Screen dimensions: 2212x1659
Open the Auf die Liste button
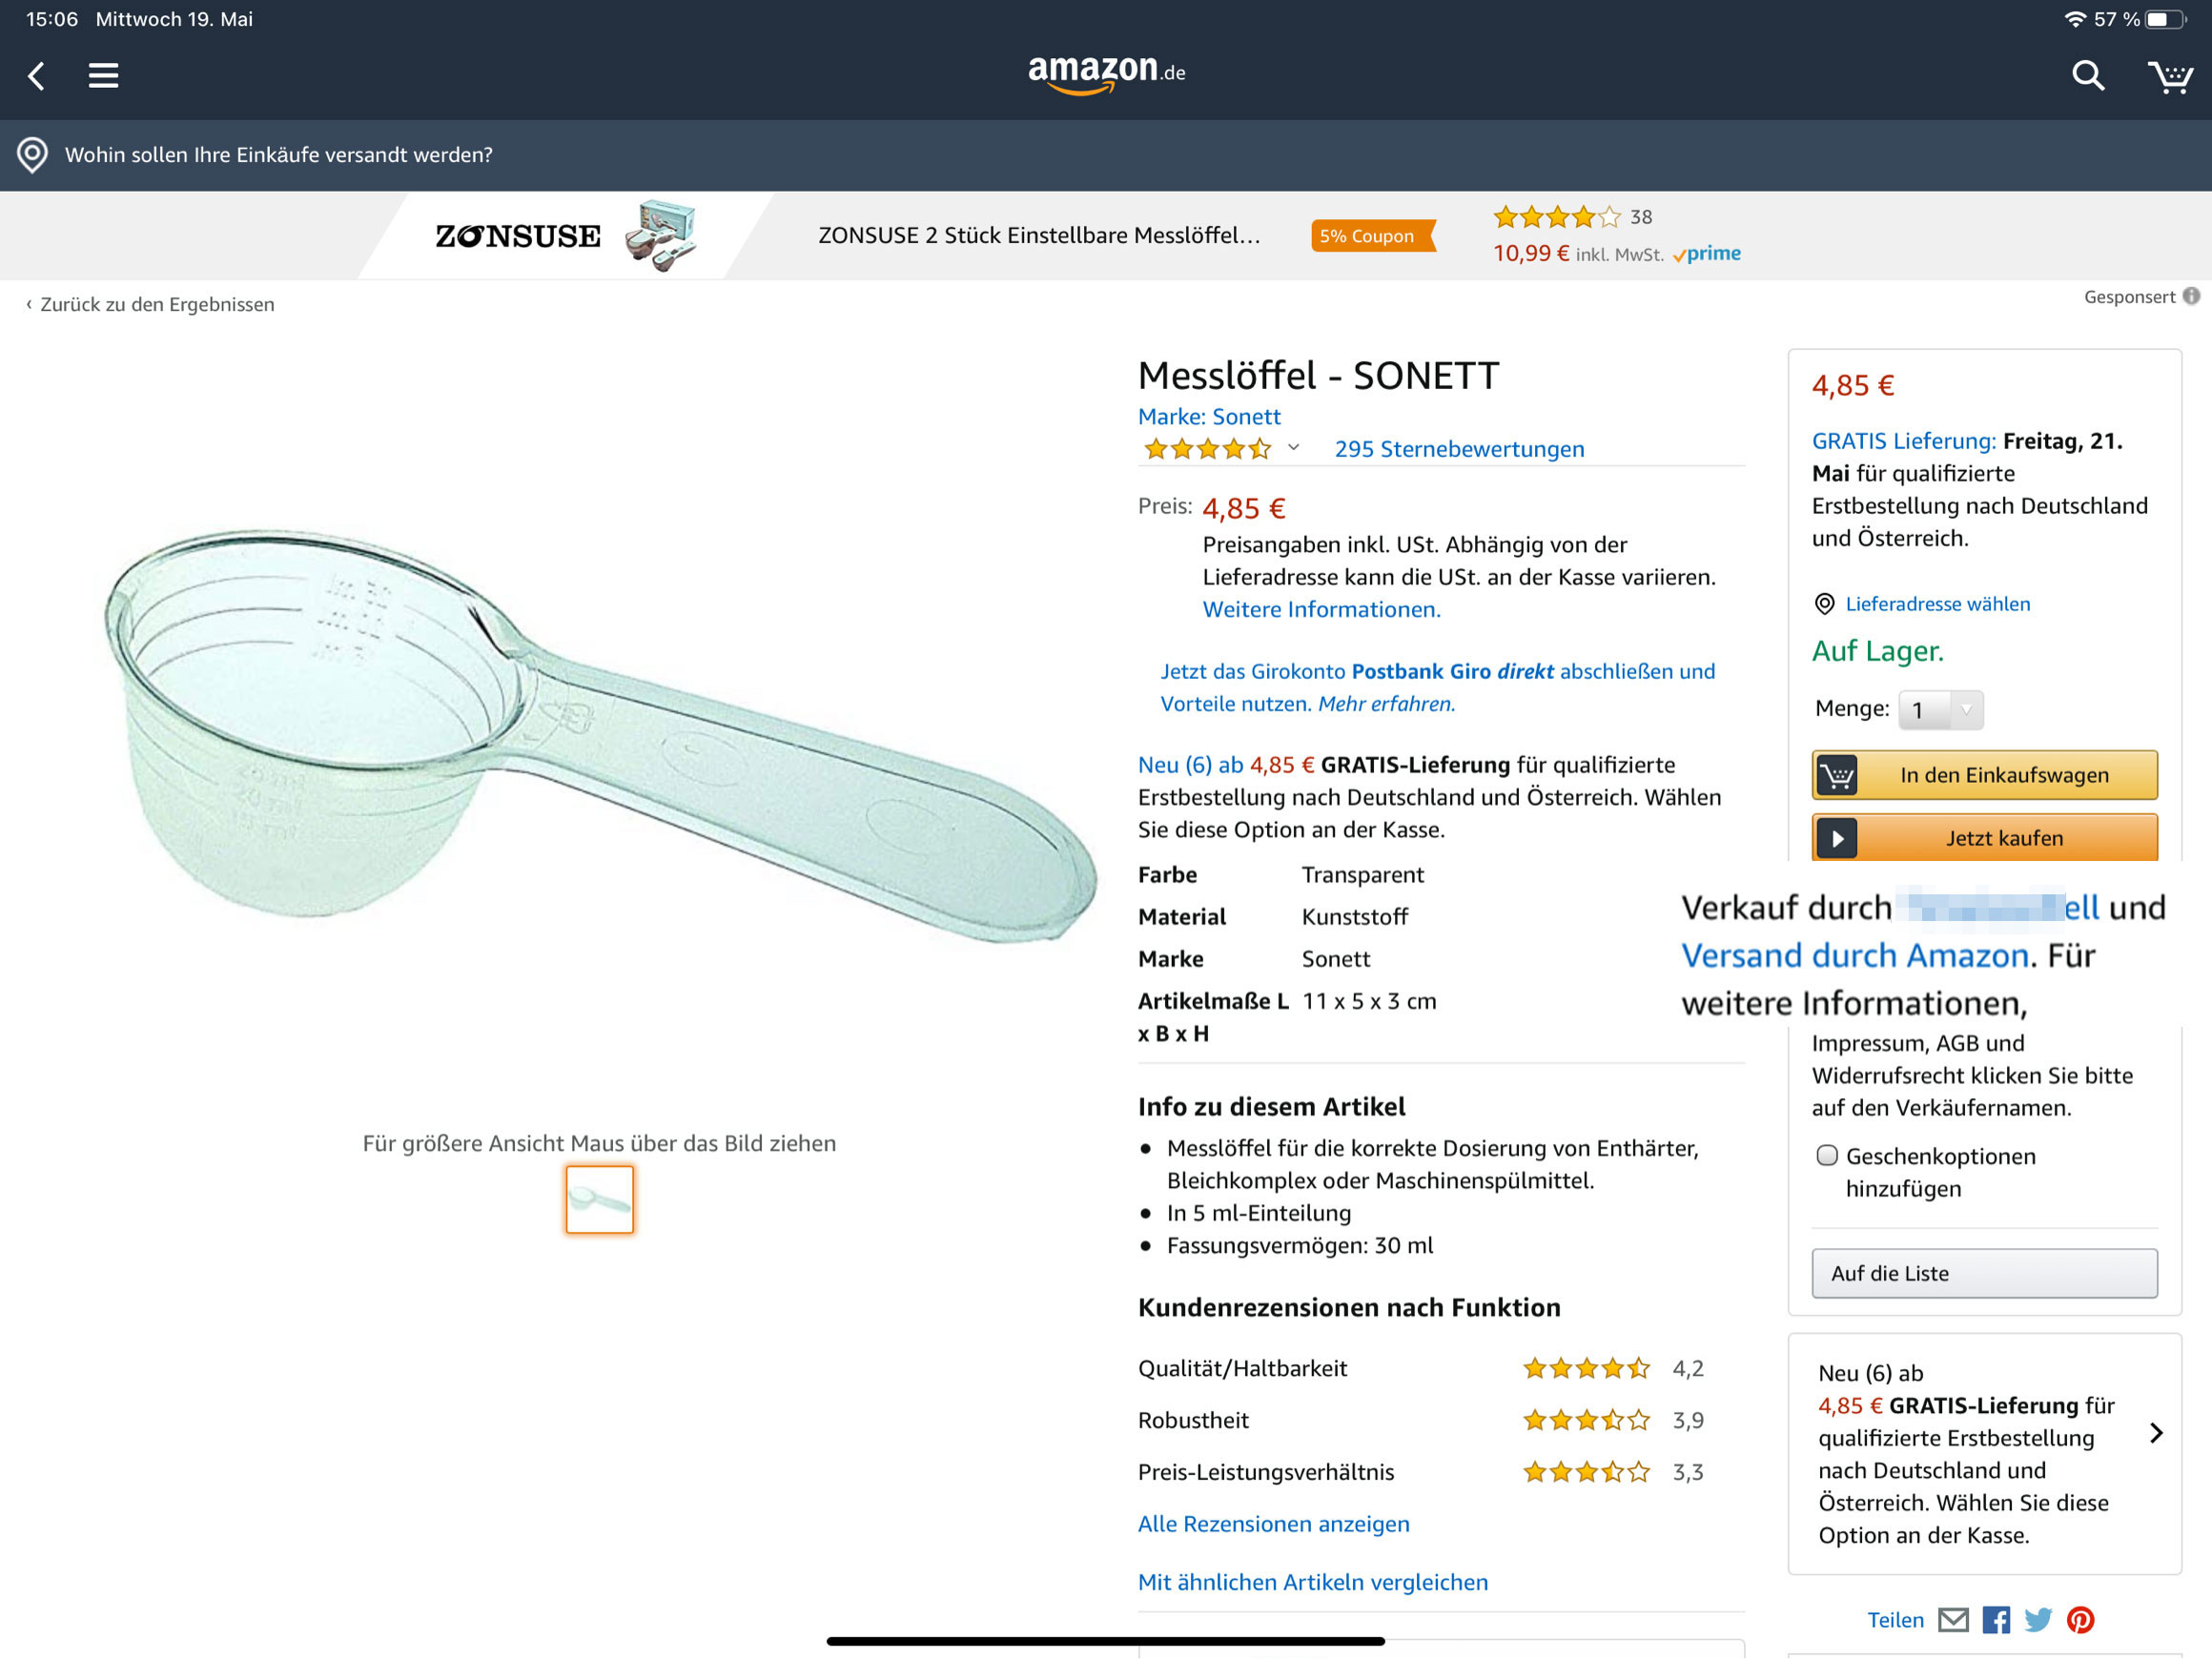[1984, 1273]
